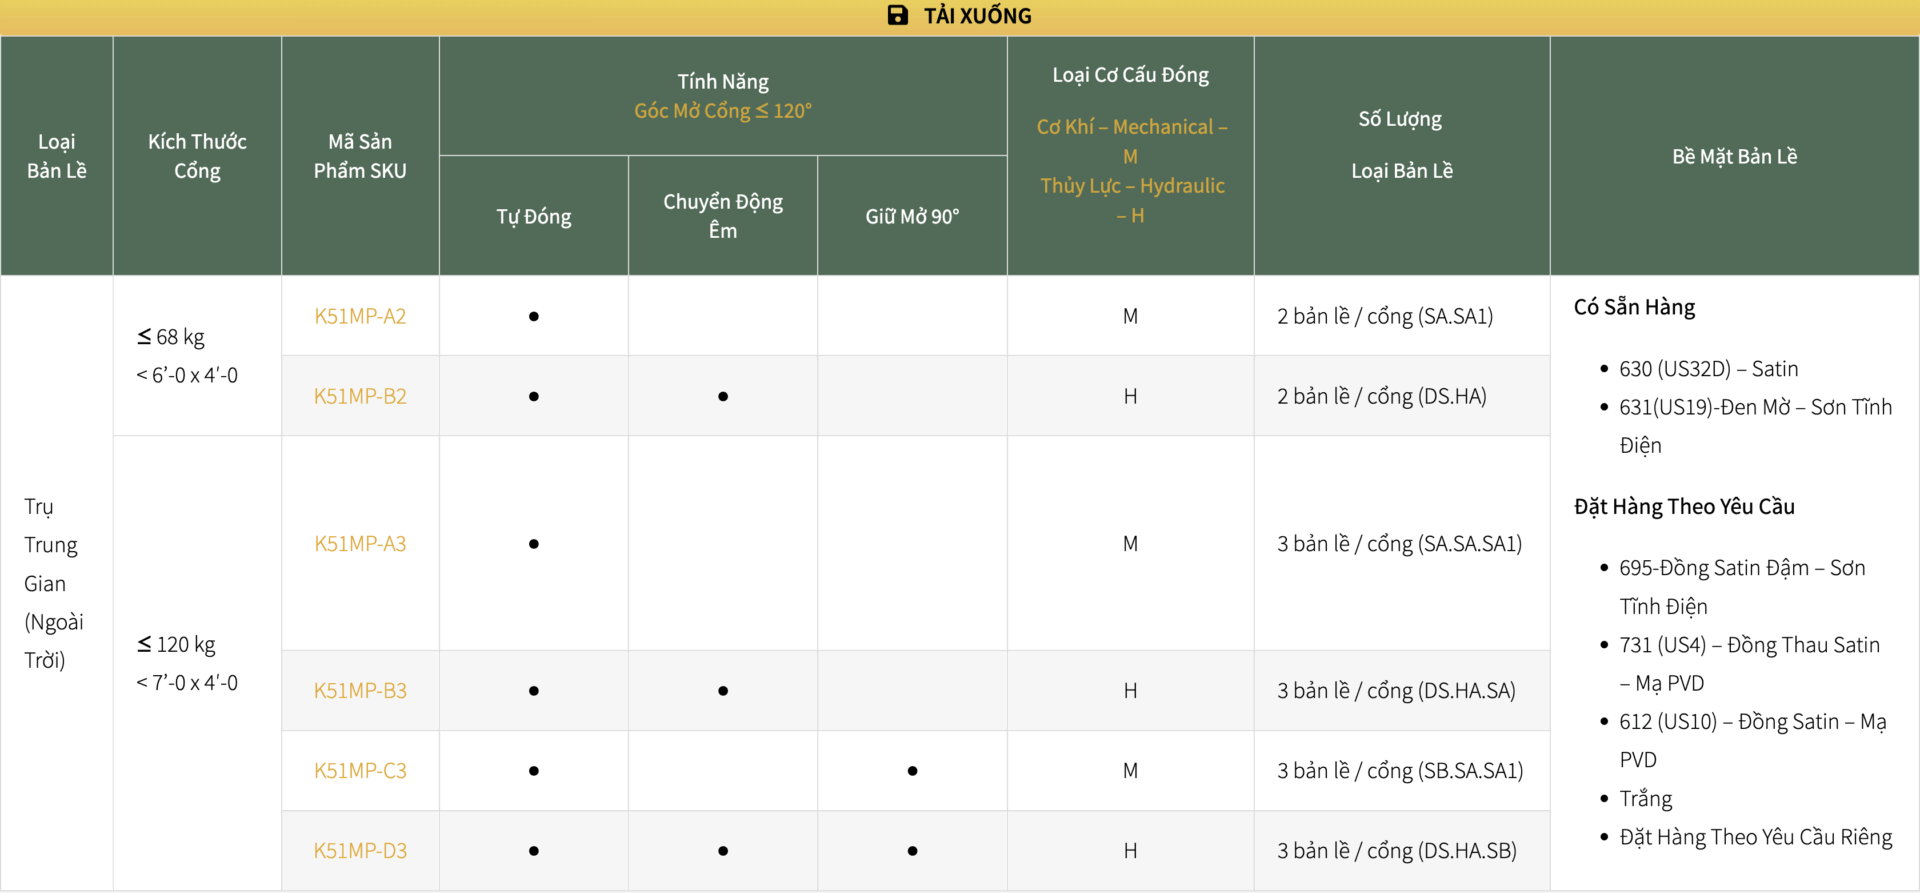Click the Kích Thước Cổng column header
Image resolution: width=1920 pixels, height=893 pixels.
(x=197, y=156)
